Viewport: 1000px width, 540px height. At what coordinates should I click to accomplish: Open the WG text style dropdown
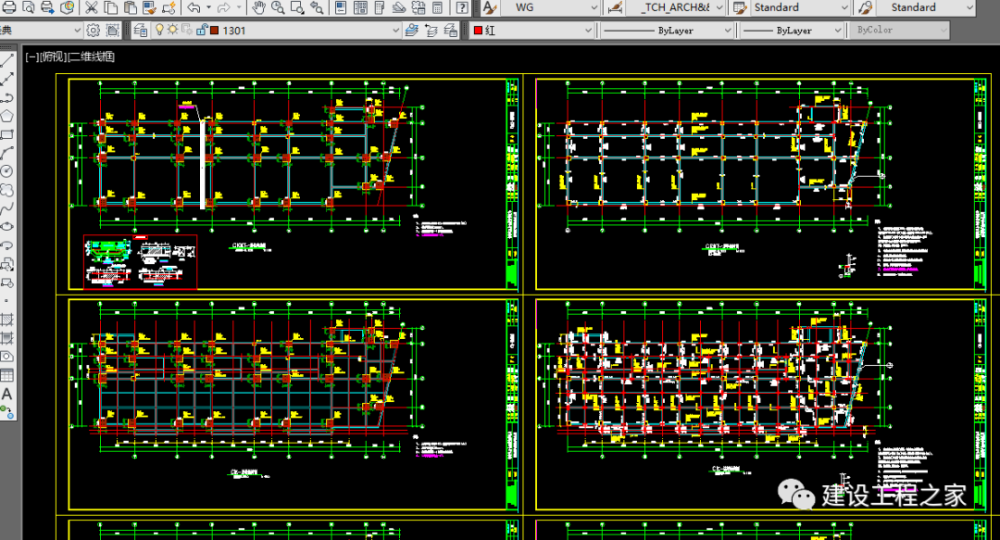click(550, 8)
